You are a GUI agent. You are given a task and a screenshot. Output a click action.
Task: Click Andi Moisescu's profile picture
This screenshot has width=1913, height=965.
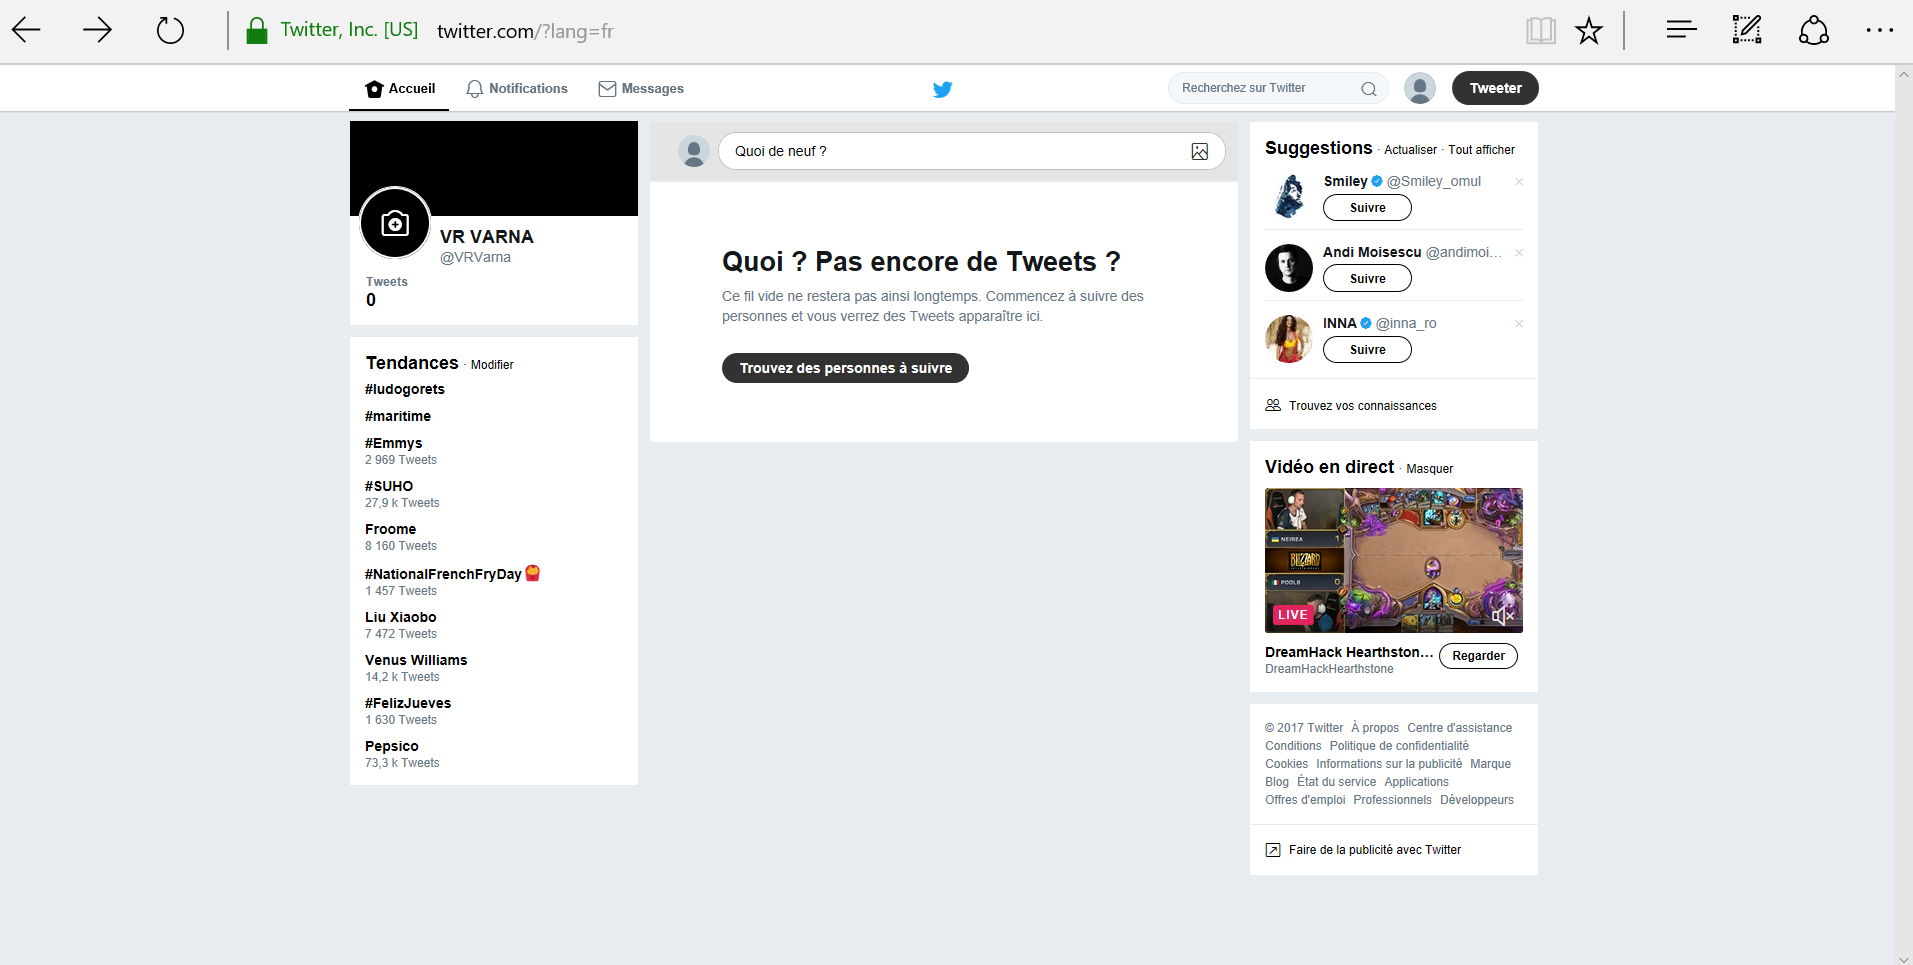[x=1289, y=267]
